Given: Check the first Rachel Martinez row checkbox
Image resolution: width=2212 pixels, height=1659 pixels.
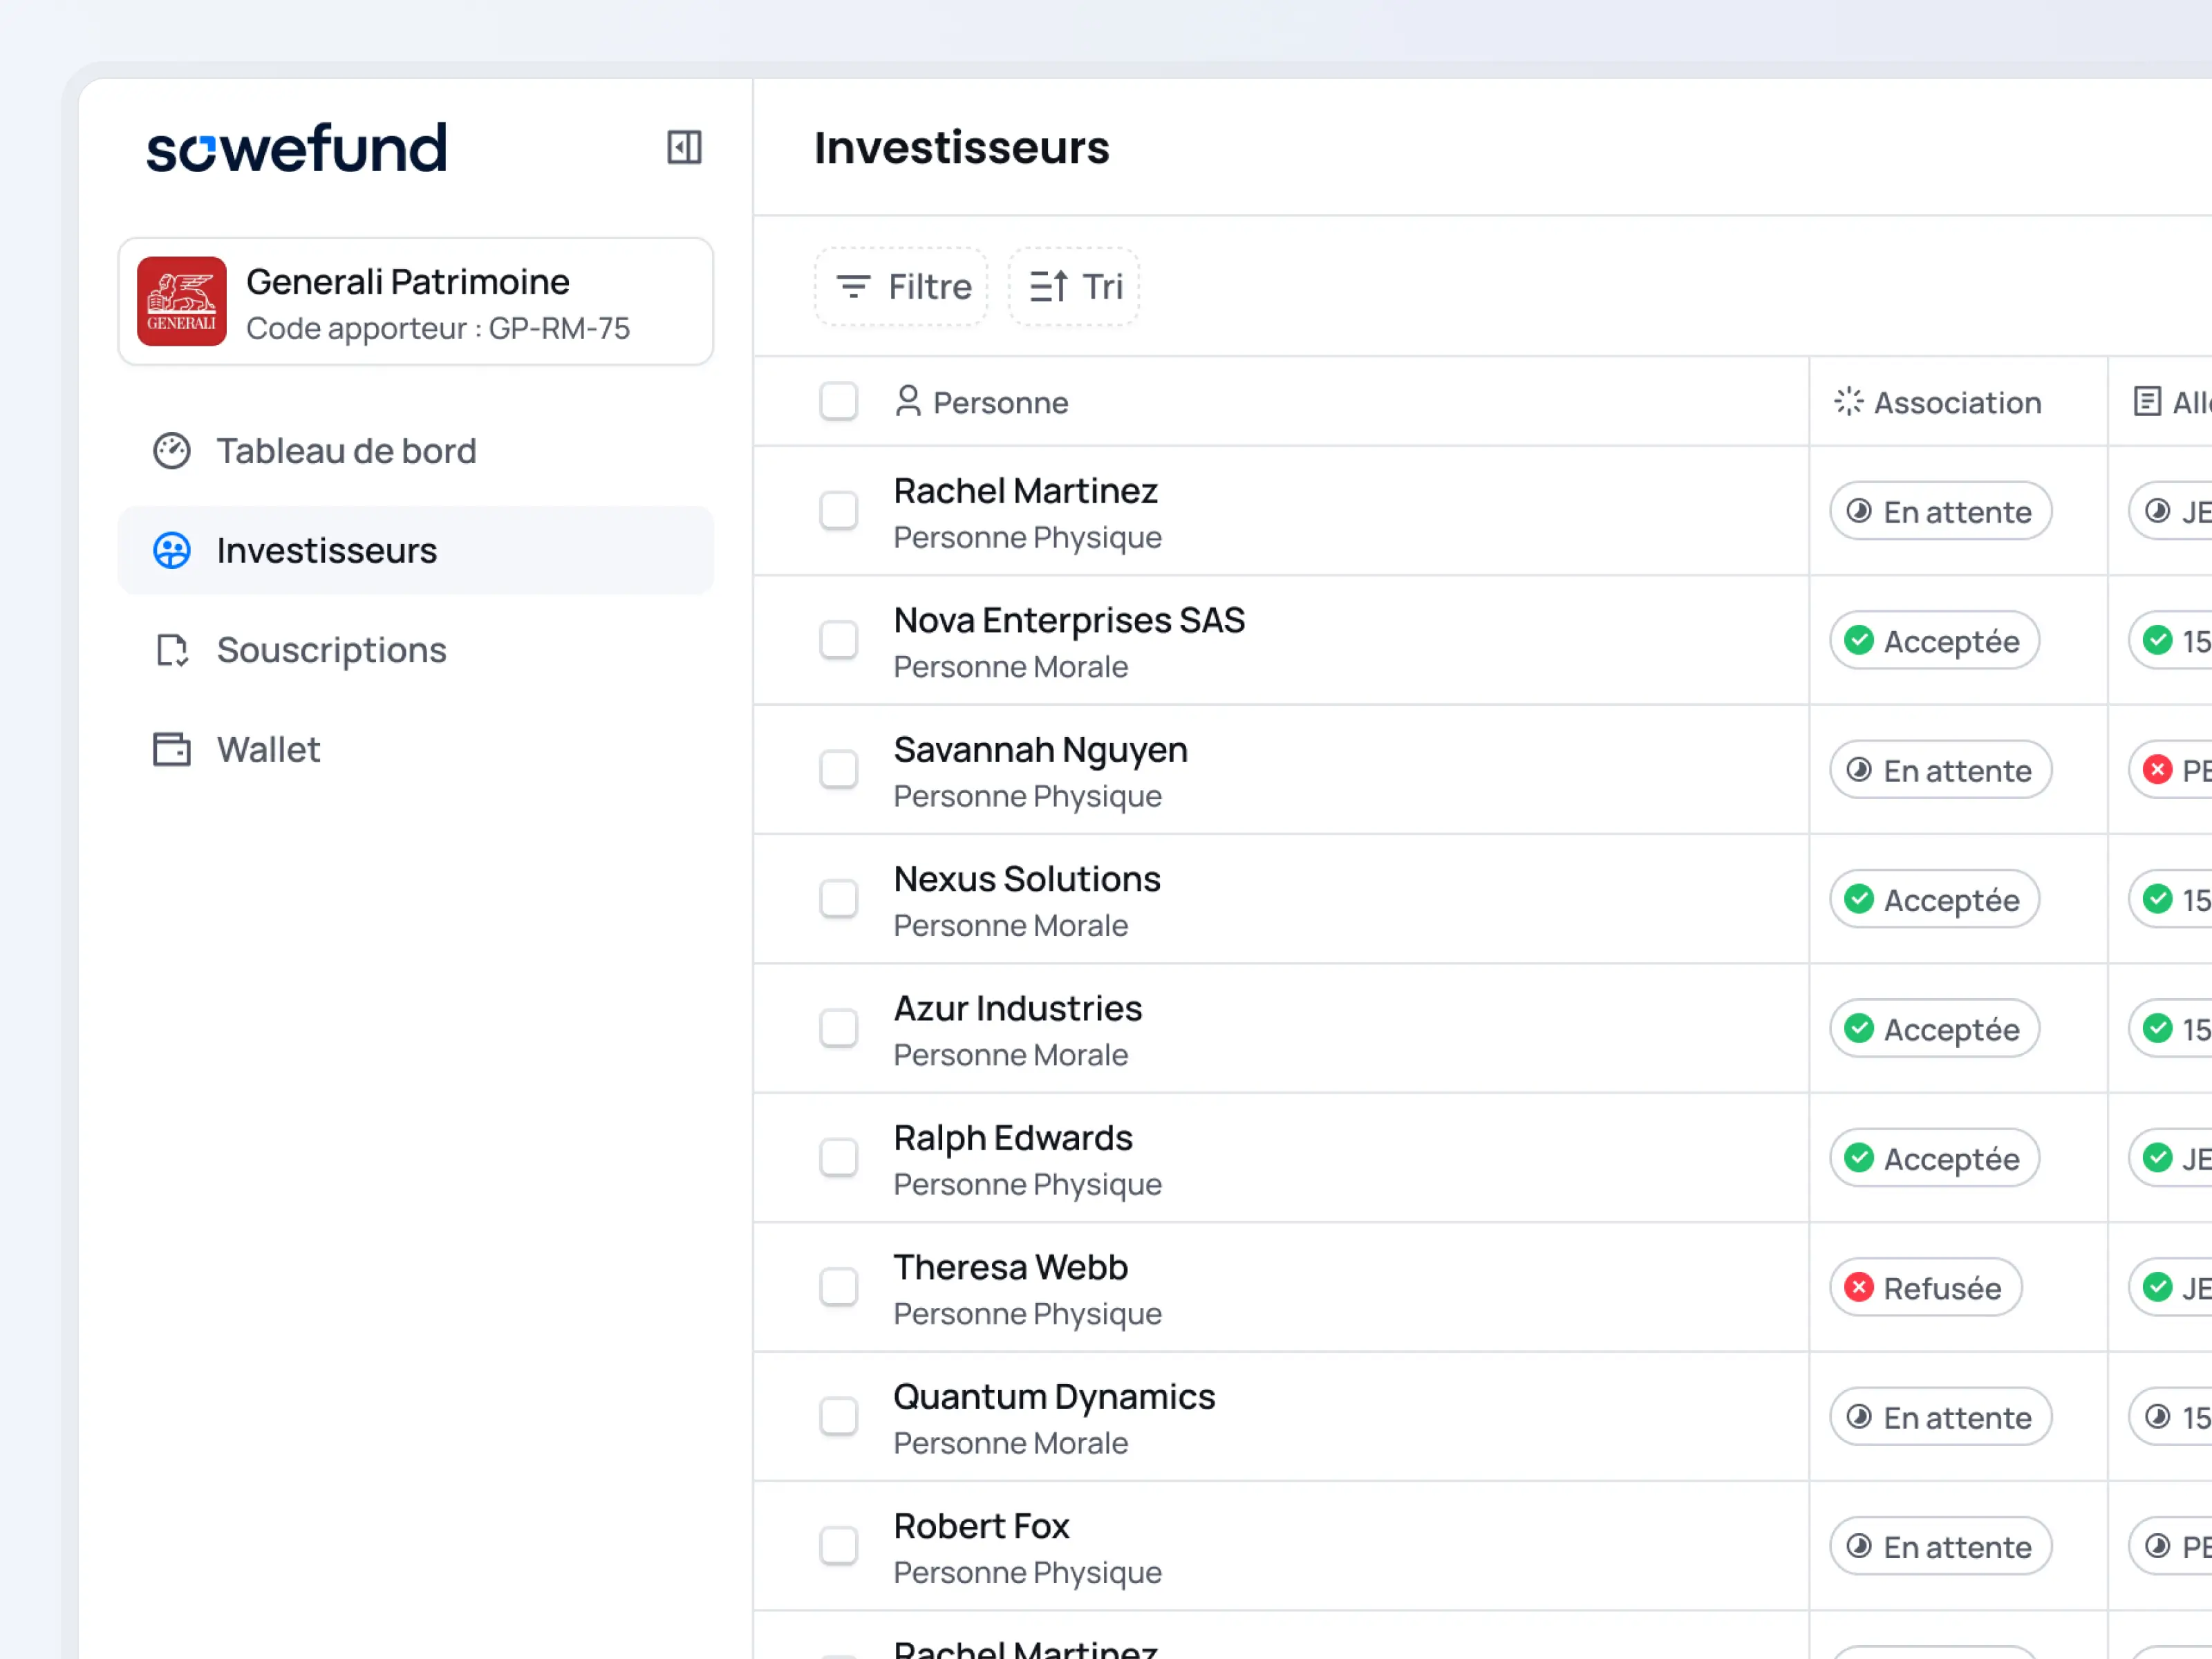Looking at the screenshot, I should point(839,511).
